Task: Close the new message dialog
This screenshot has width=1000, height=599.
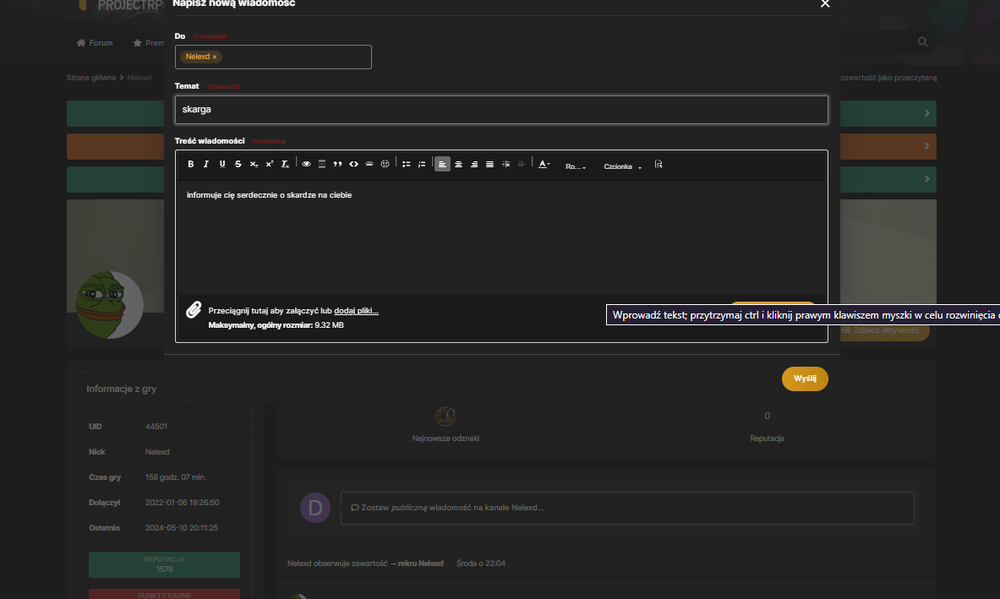Action: [825, 4]
